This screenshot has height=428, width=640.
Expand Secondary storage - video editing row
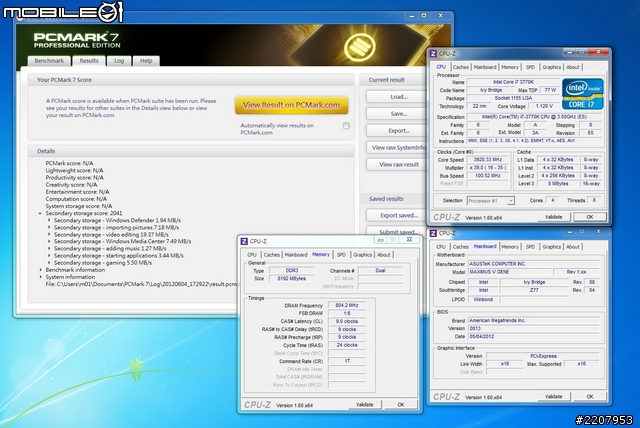click(49, 235)
